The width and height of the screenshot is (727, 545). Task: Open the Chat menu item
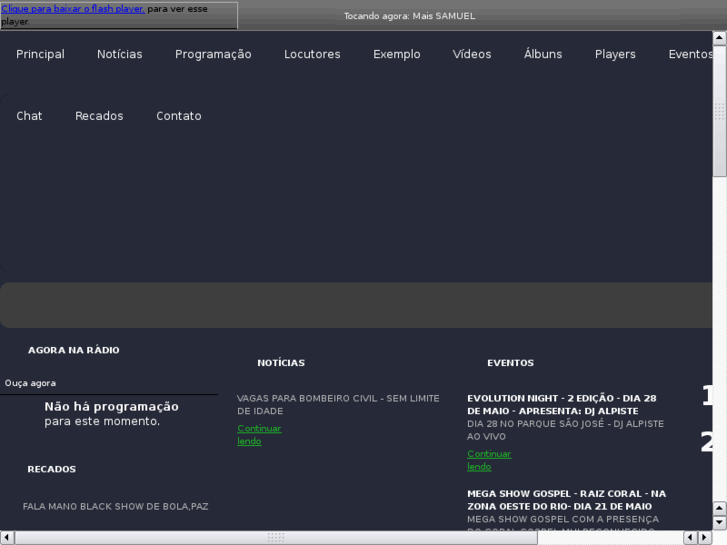(x=29, y=116)
